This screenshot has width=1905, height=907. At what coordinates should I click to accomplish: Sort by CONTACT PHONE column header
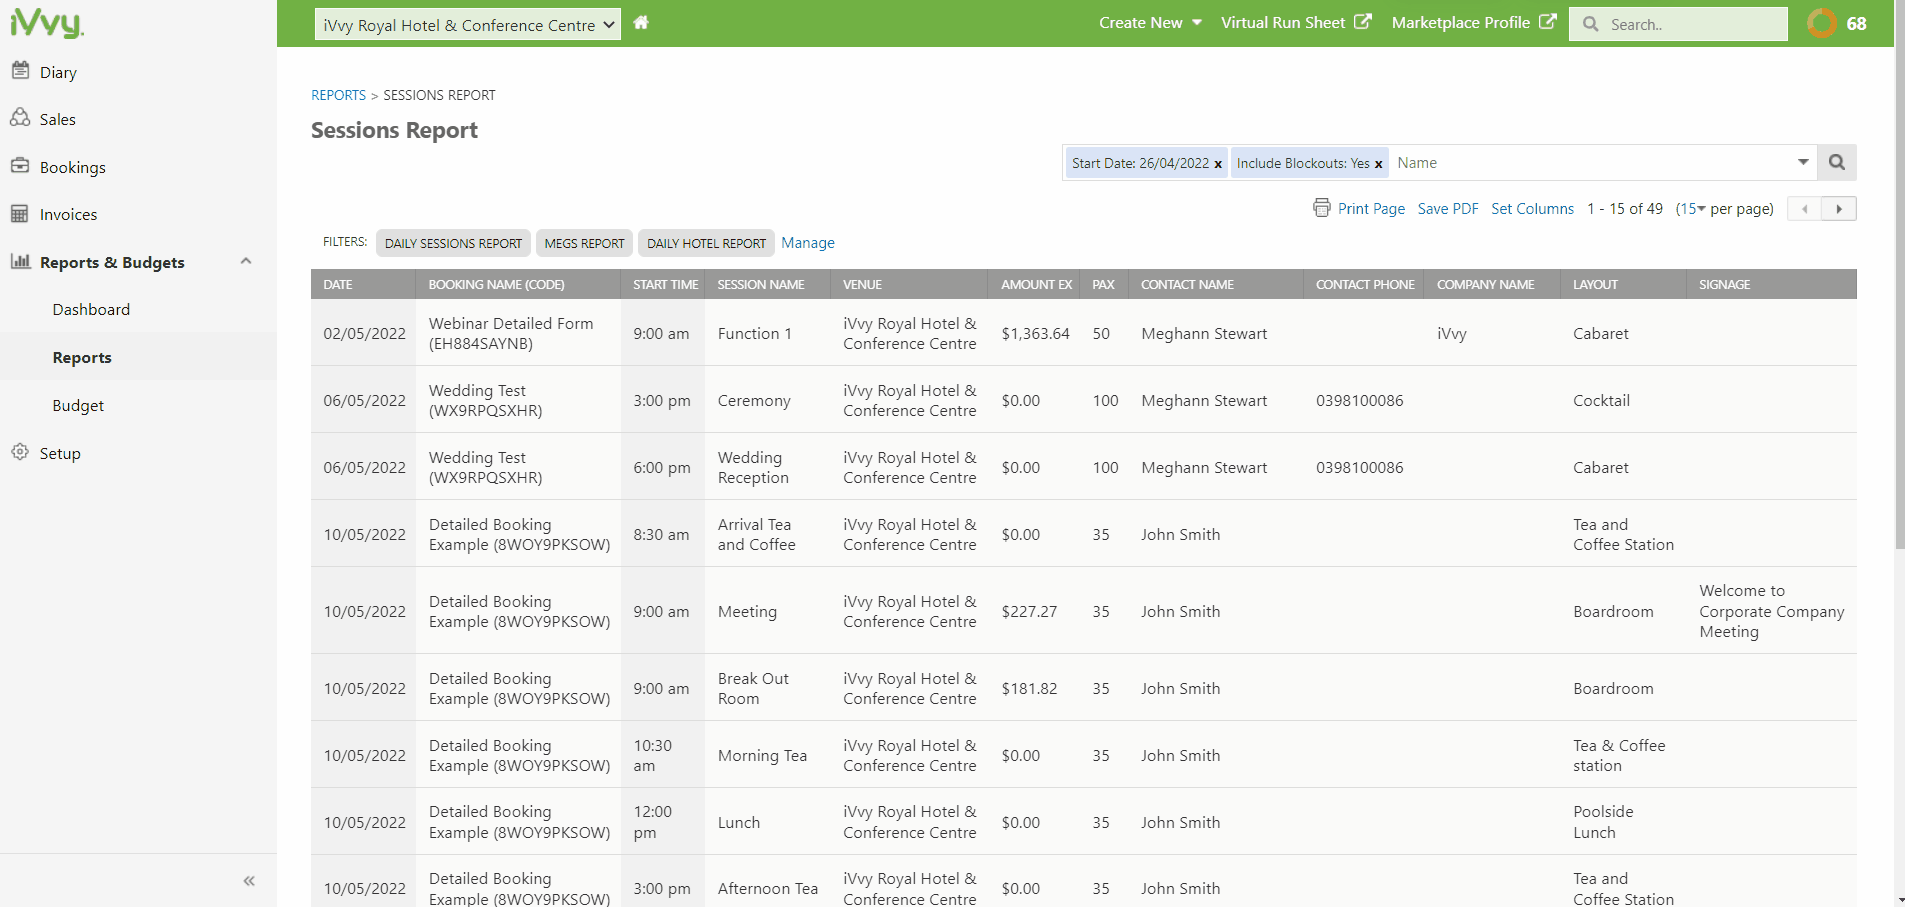click(1365, 284)
